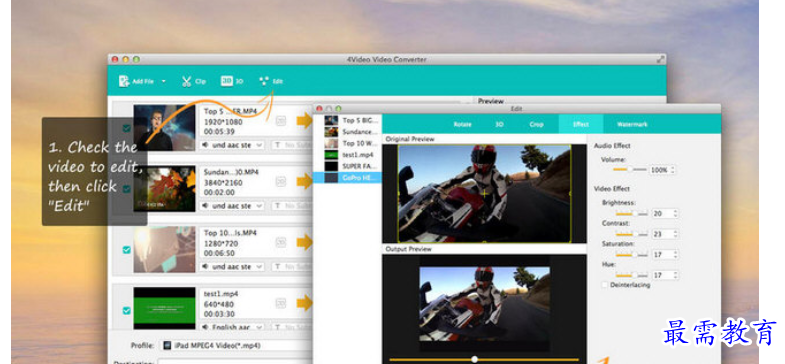Click the subtitle T icon on Top 5 row
Viewport: 785px width, 364px height.
click(277, 145)
